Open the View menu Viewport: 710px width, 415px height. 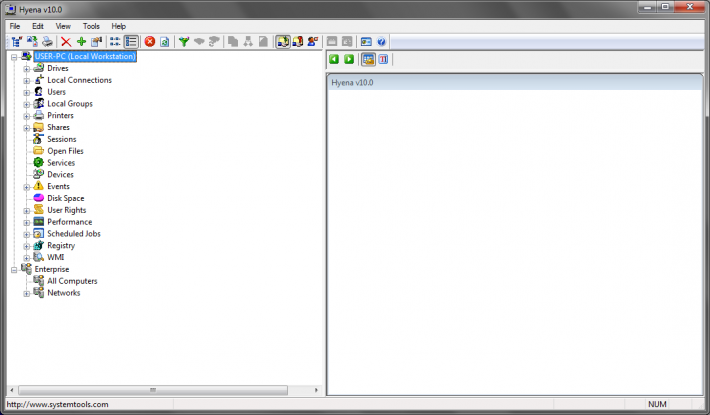tap(63, 26)
